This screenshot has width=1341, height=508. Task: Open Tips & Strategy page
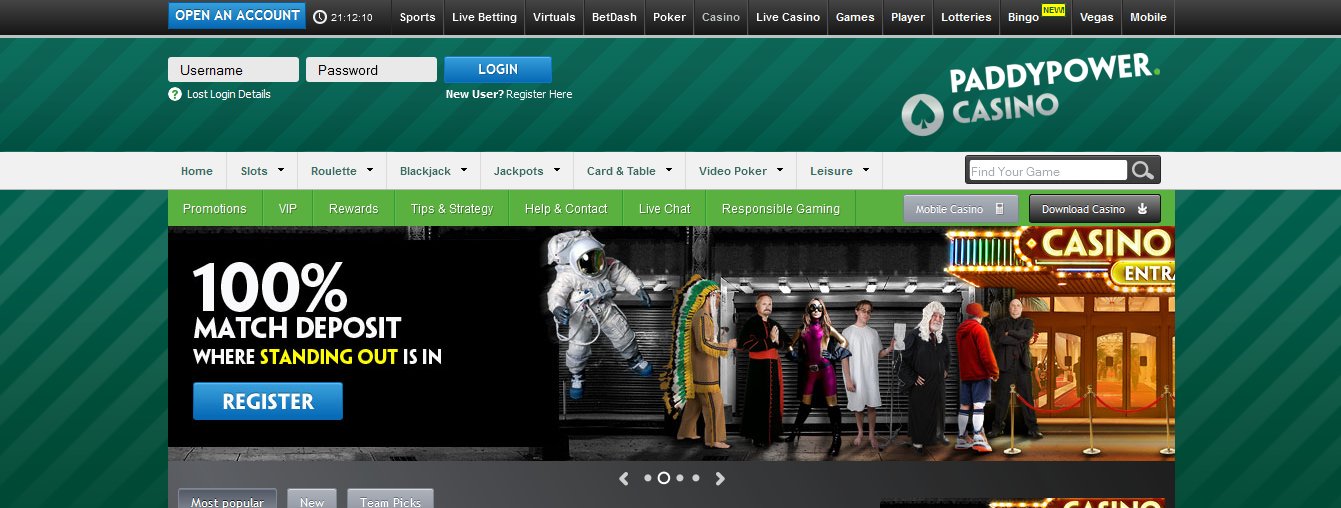(452, 209)
